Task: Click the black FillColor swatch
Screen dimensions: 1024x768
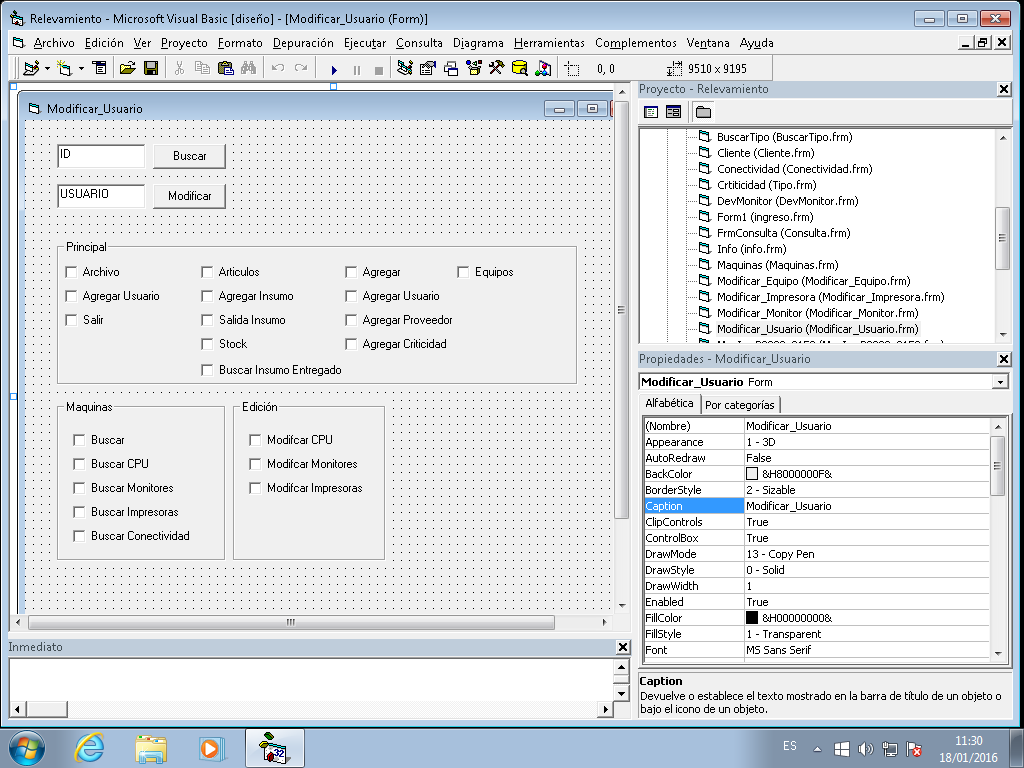Action: coord(752,618)
